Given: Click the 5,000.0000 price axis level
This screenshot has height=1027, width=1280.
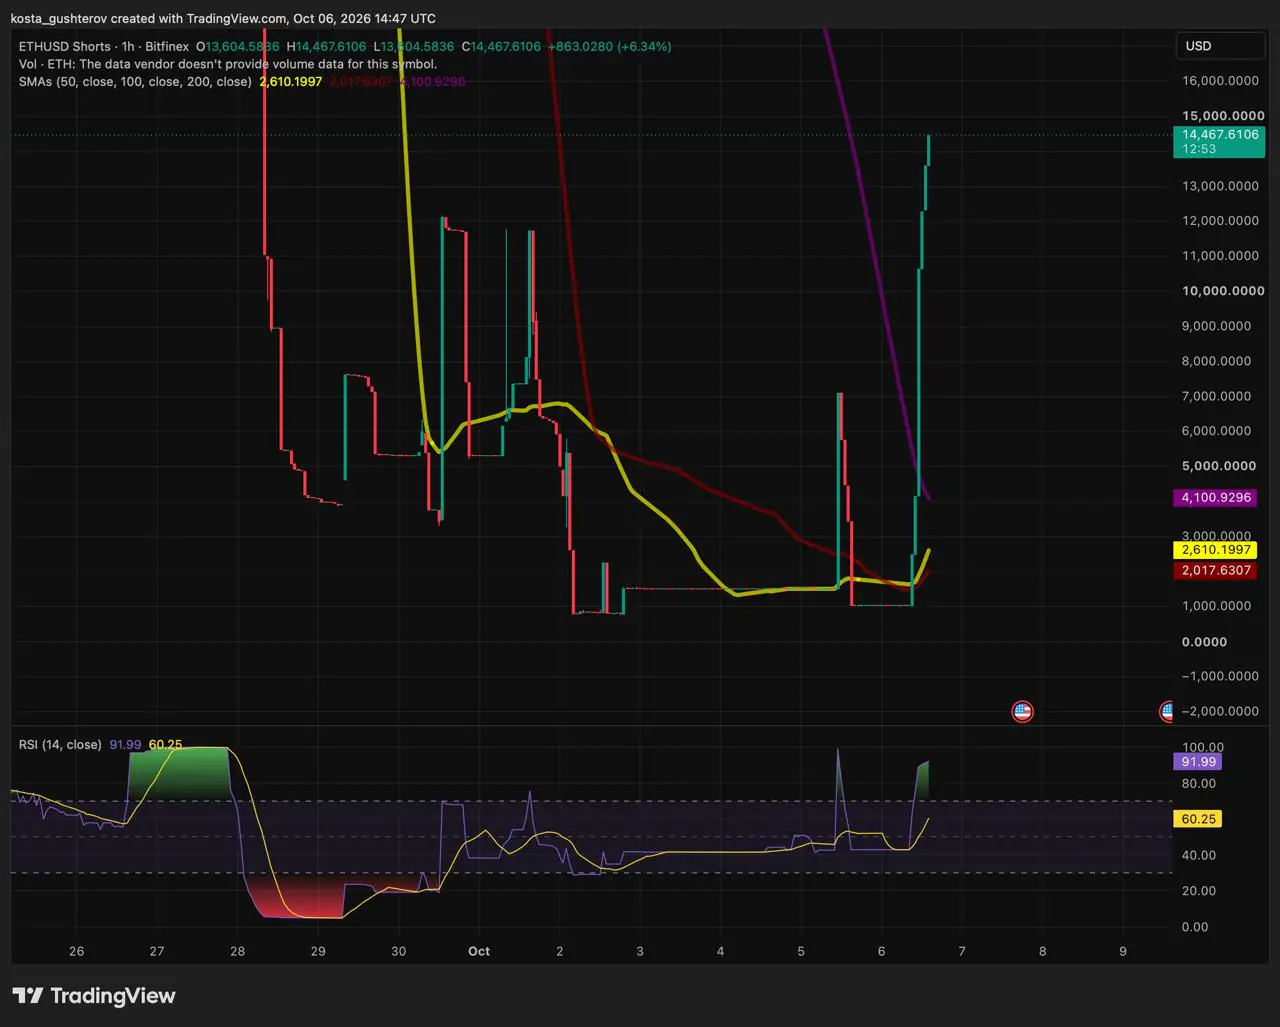Looking at the screenshot, I should (x=1218, y=466).
